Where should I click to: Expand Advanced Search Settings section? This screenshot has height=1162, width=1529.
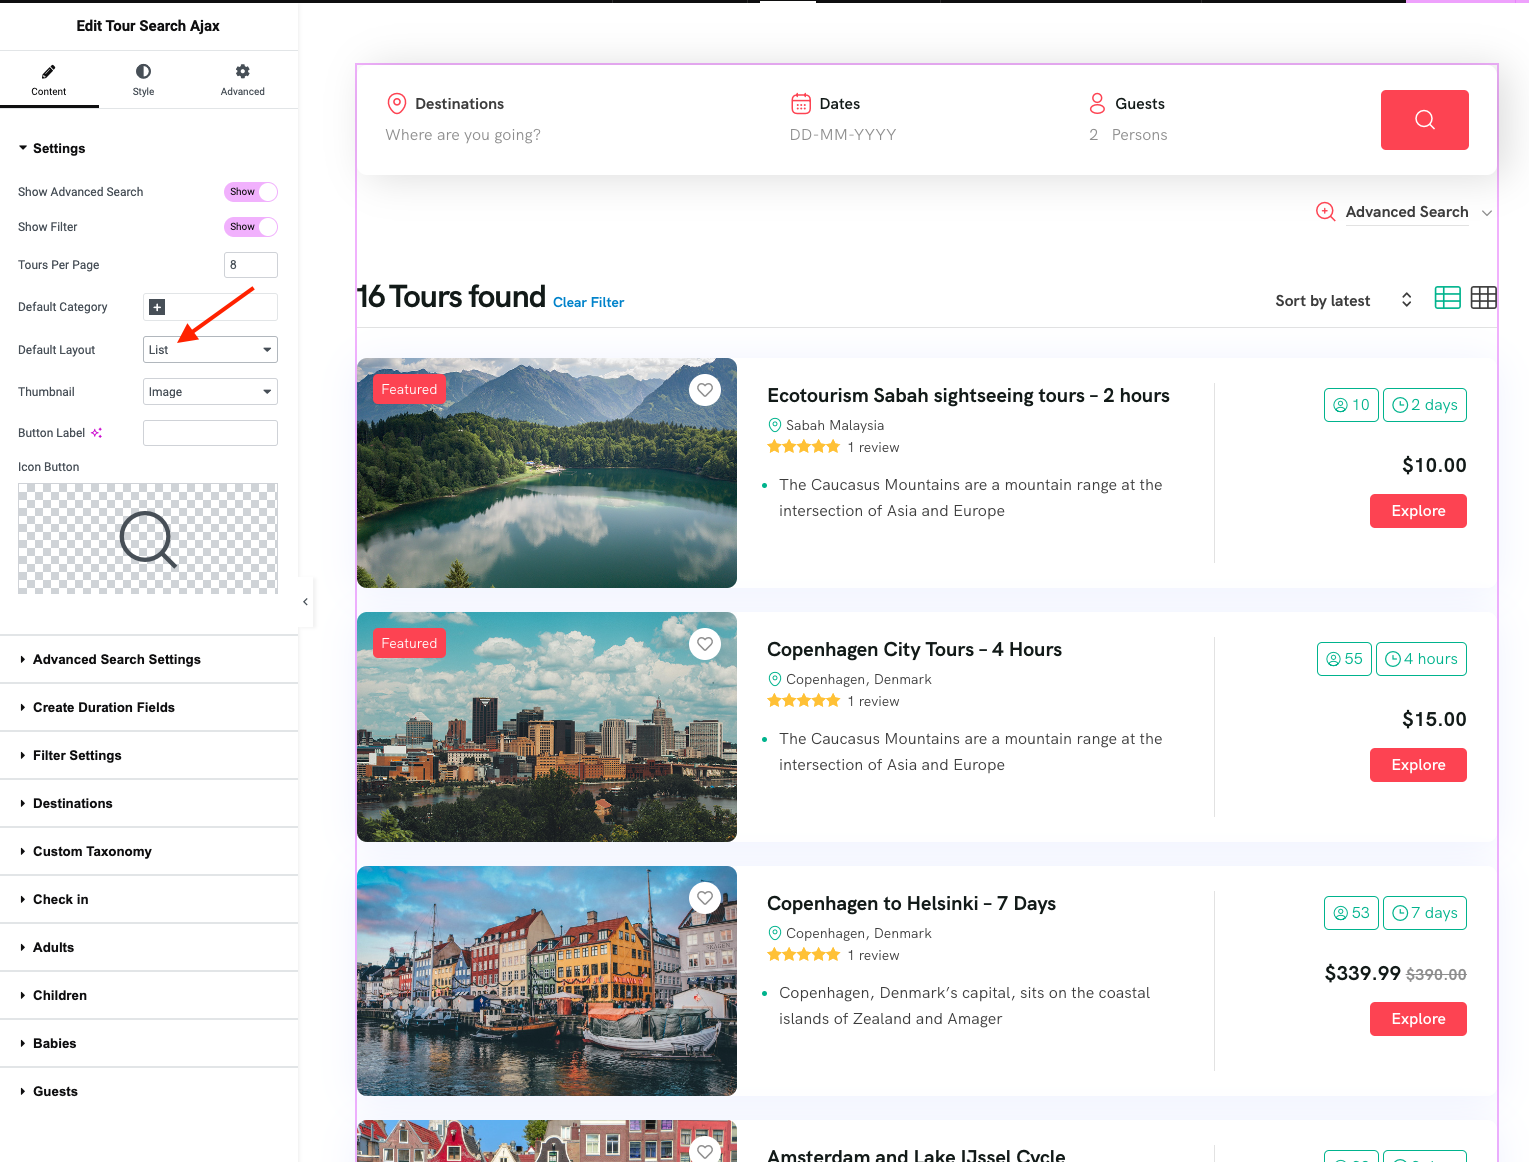(x=149, y=659)
